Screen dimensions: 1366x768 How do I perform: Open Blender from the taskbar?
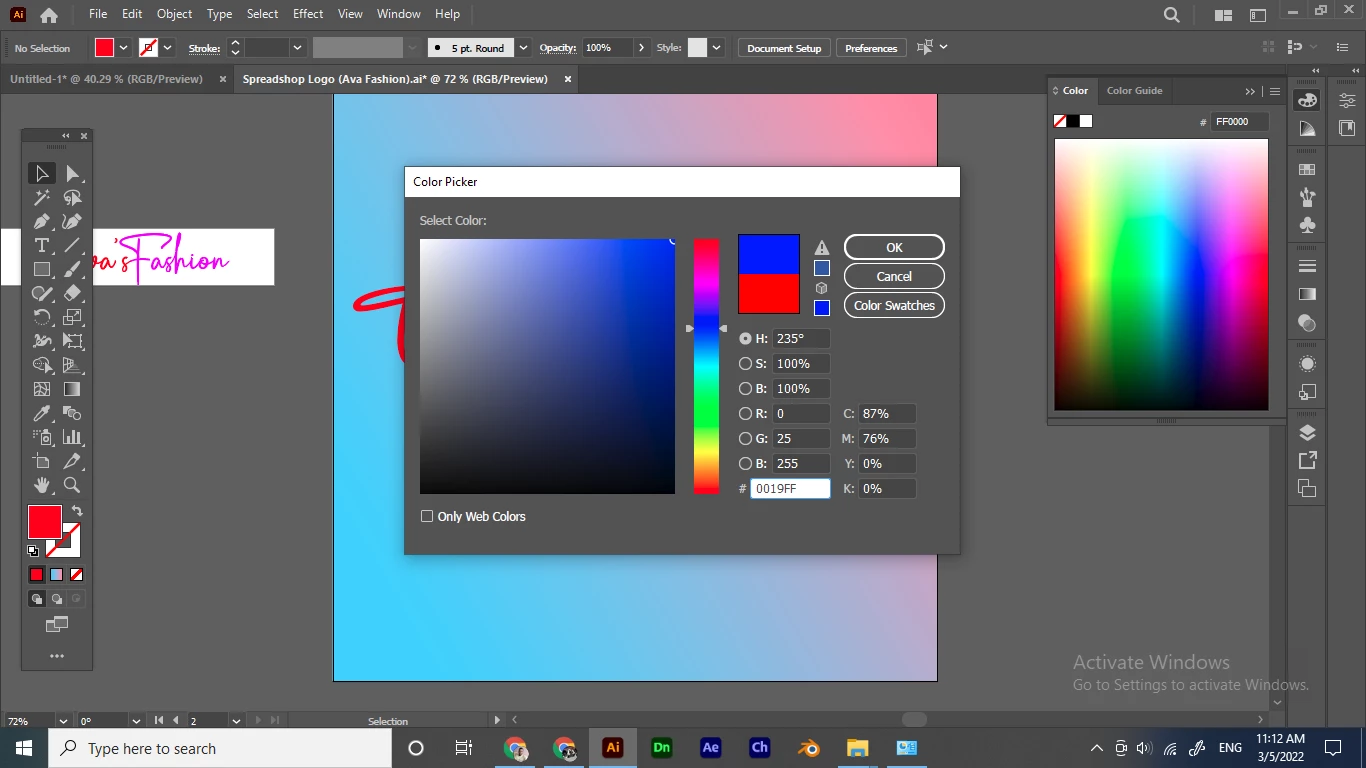point(808,748)
